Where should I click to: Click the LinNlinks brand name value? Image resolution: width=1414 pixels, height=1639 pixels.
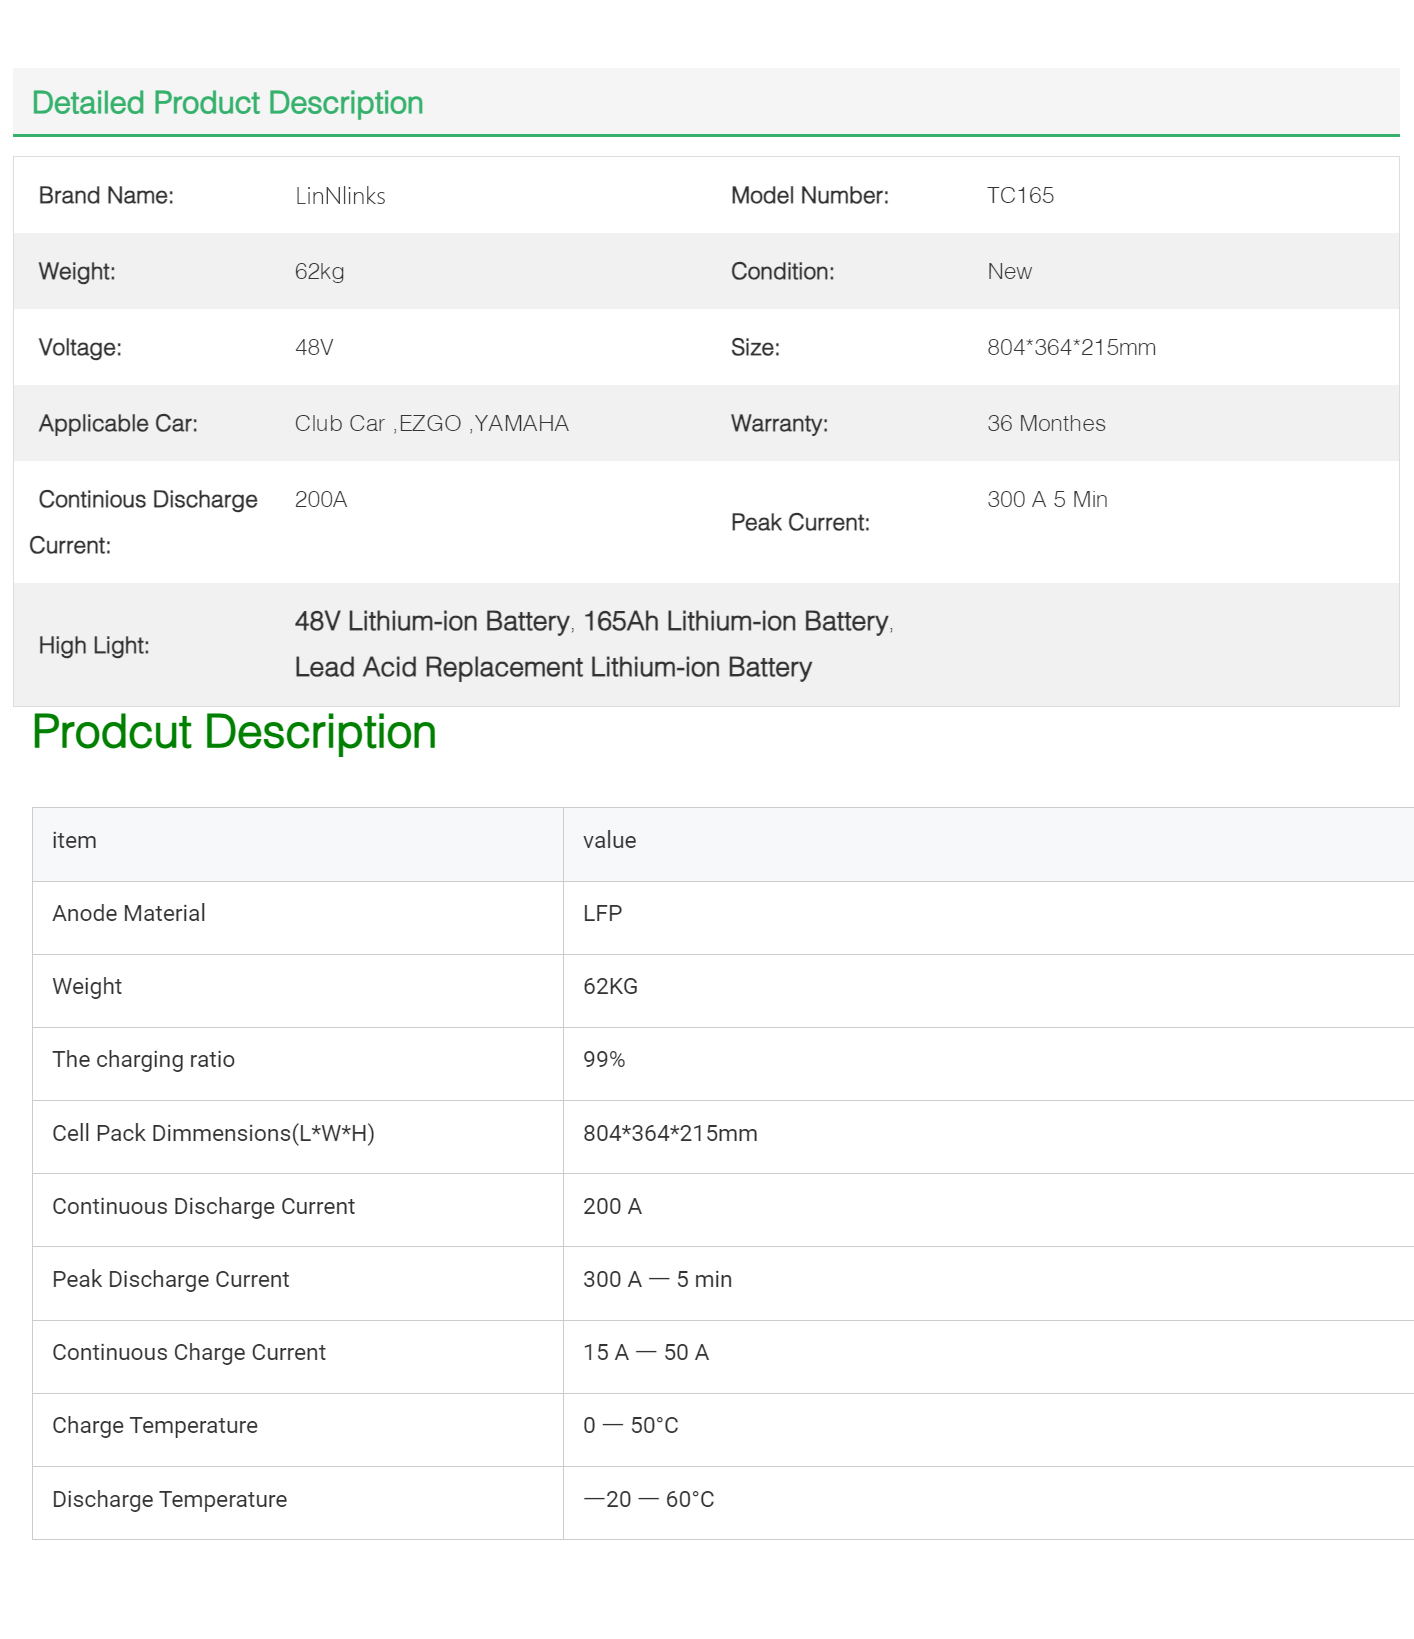point(340,196)
